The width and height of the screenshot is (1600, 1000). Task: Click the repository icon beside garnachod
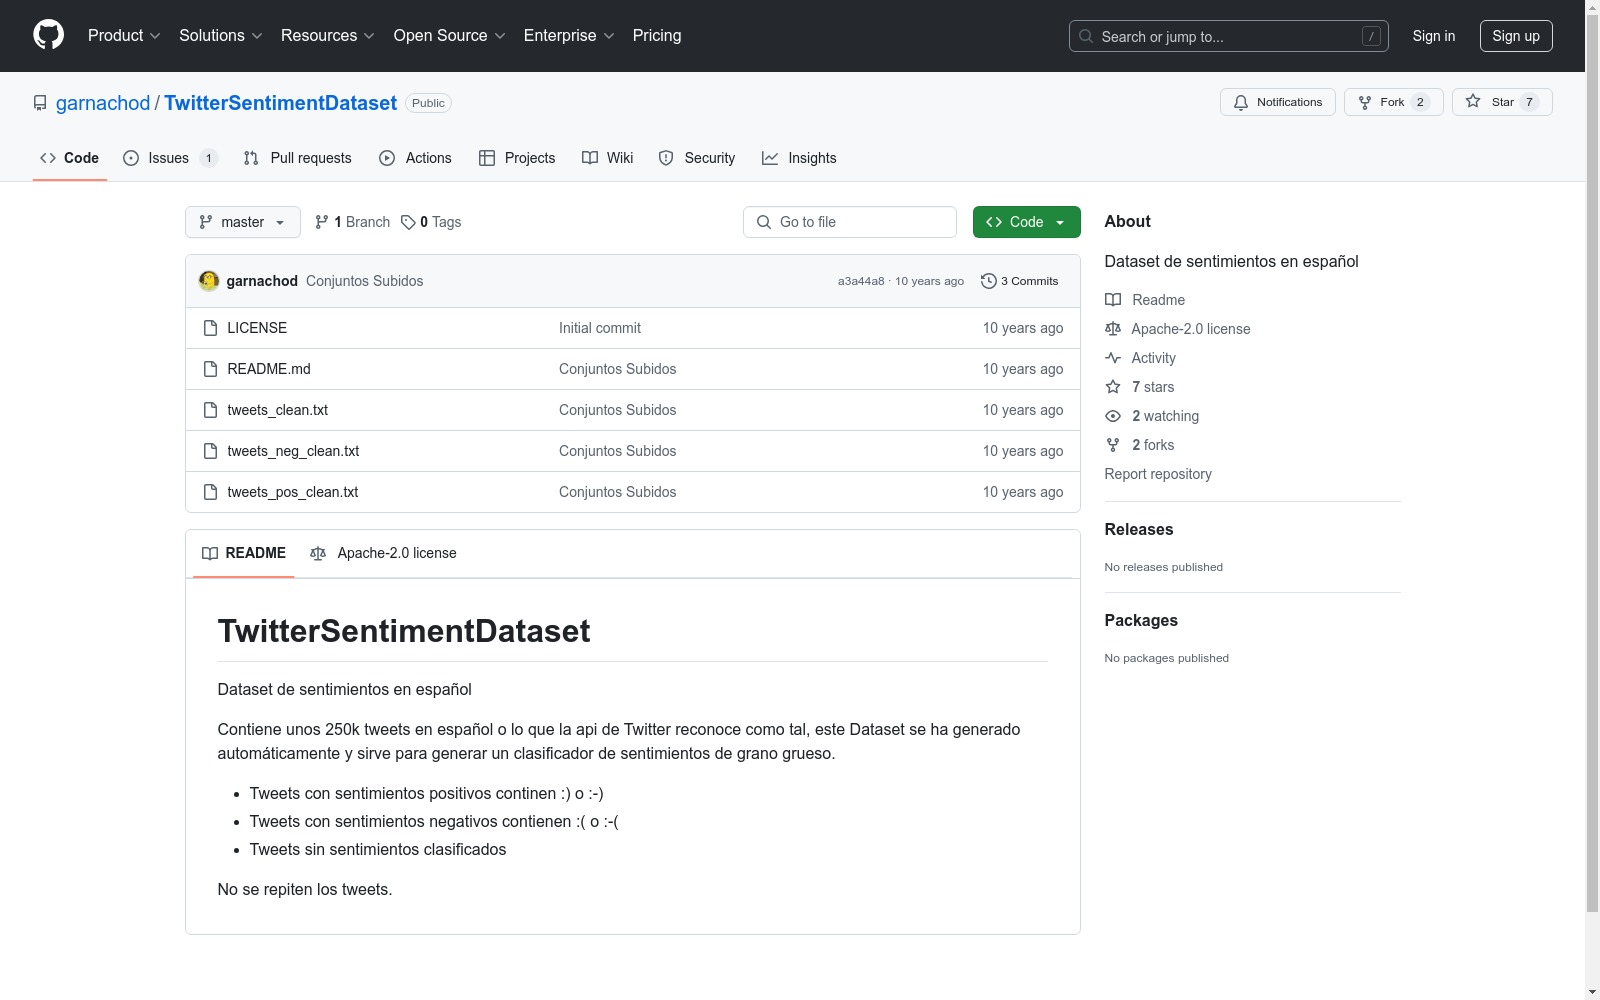coord(40,103)
